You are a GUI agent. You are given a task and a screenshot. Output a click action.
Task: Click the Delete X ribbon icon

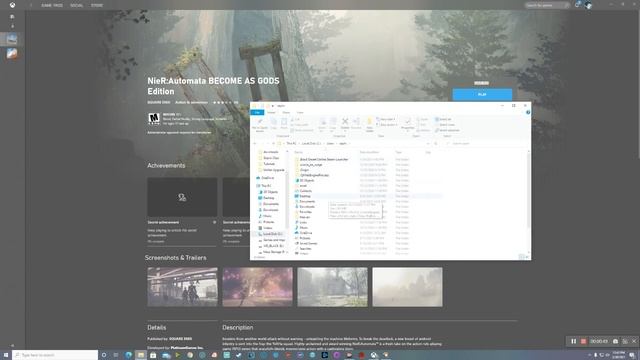click(x=345, y=123)
